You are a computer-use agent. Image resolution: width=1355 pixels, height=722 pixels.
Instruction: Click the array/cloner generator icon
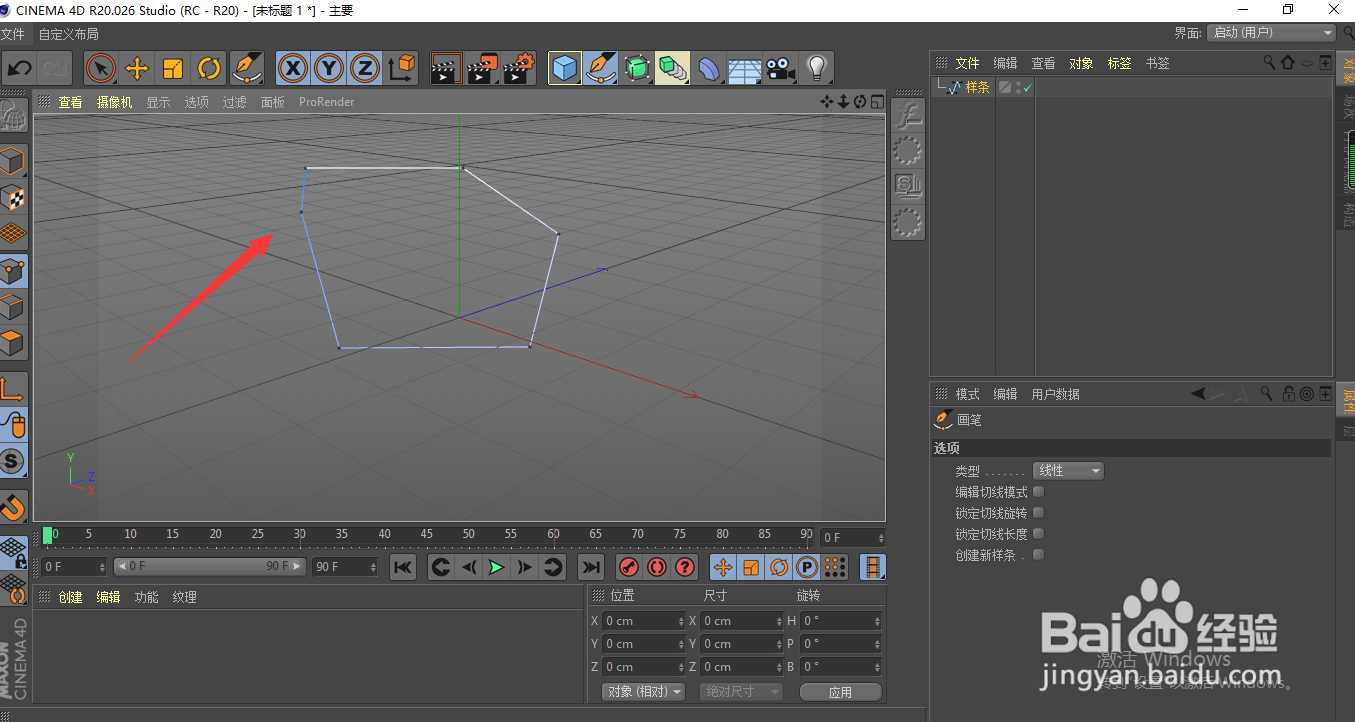tap(673, 68)
